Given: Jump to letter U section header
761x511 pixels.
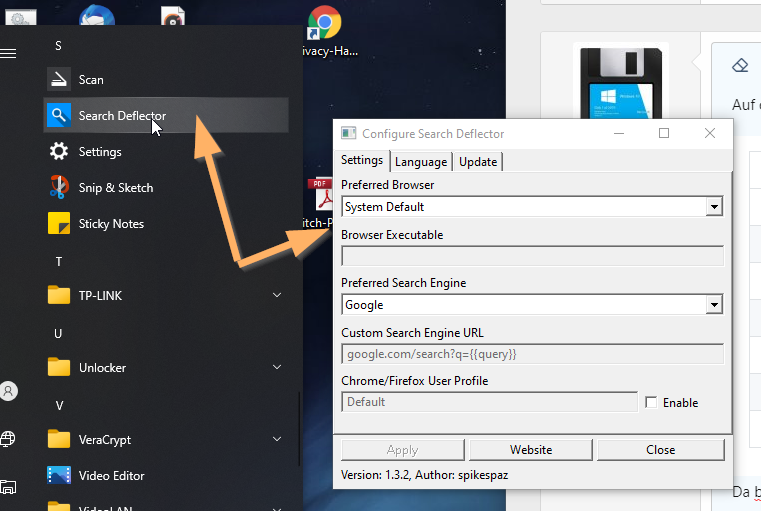Looking at the screenshot, I should point(58,333).
